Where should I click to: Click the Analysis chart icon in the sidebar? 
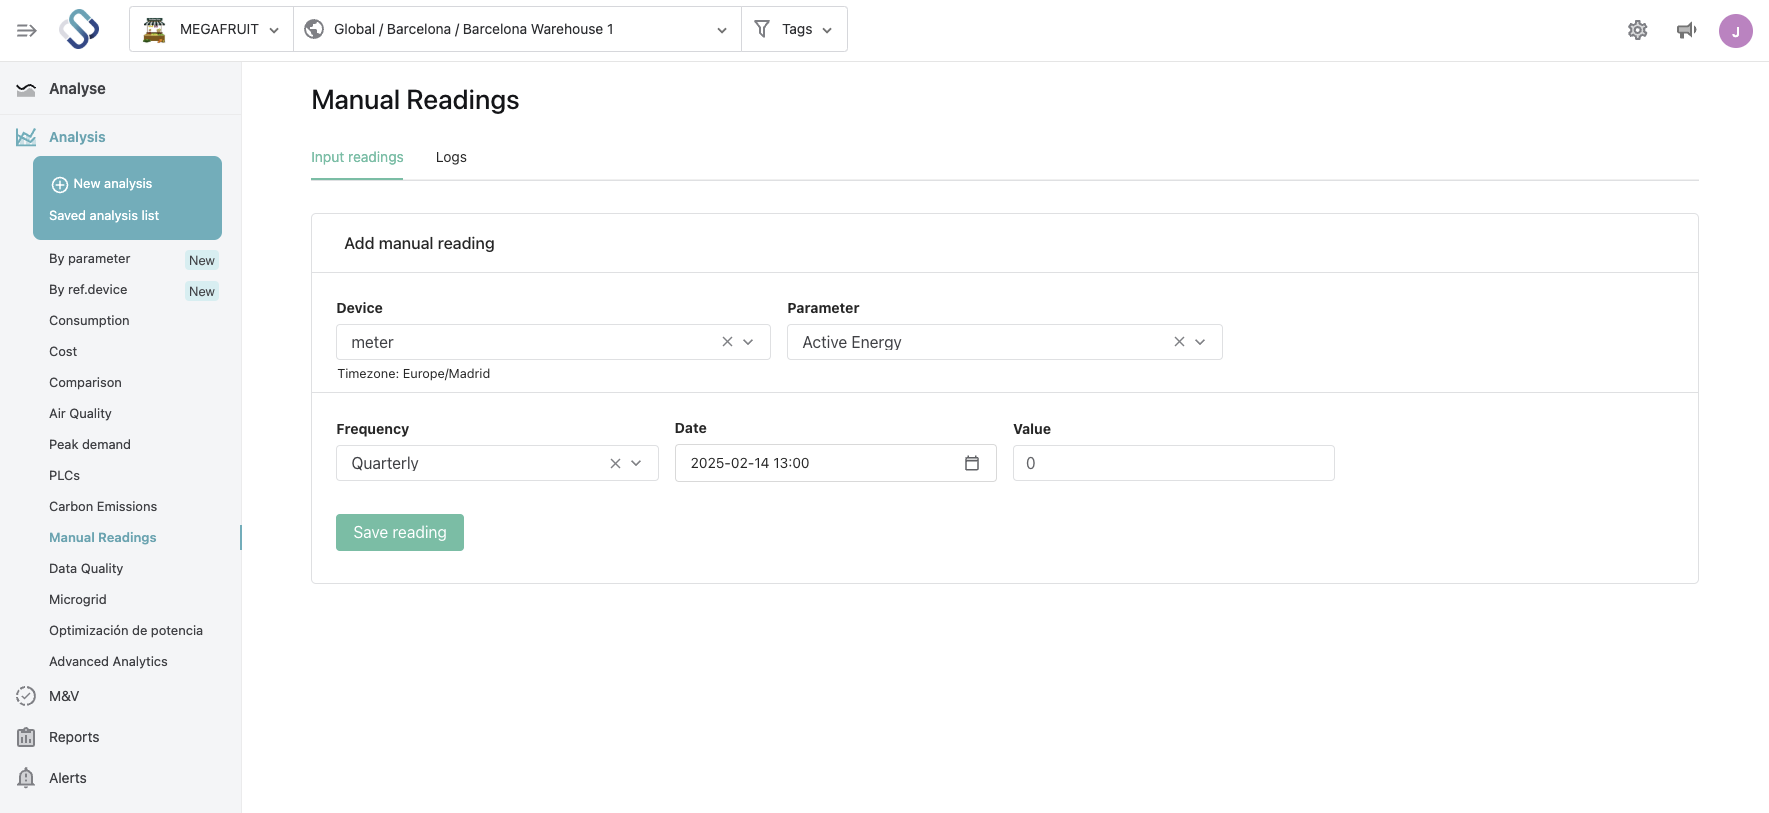pos(26,137)
